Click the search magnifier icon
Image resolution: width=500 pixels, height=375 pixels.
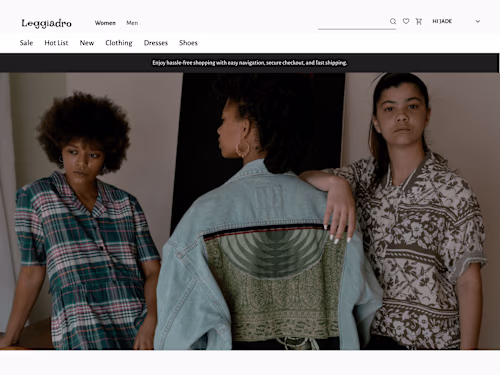click(393, 21)
